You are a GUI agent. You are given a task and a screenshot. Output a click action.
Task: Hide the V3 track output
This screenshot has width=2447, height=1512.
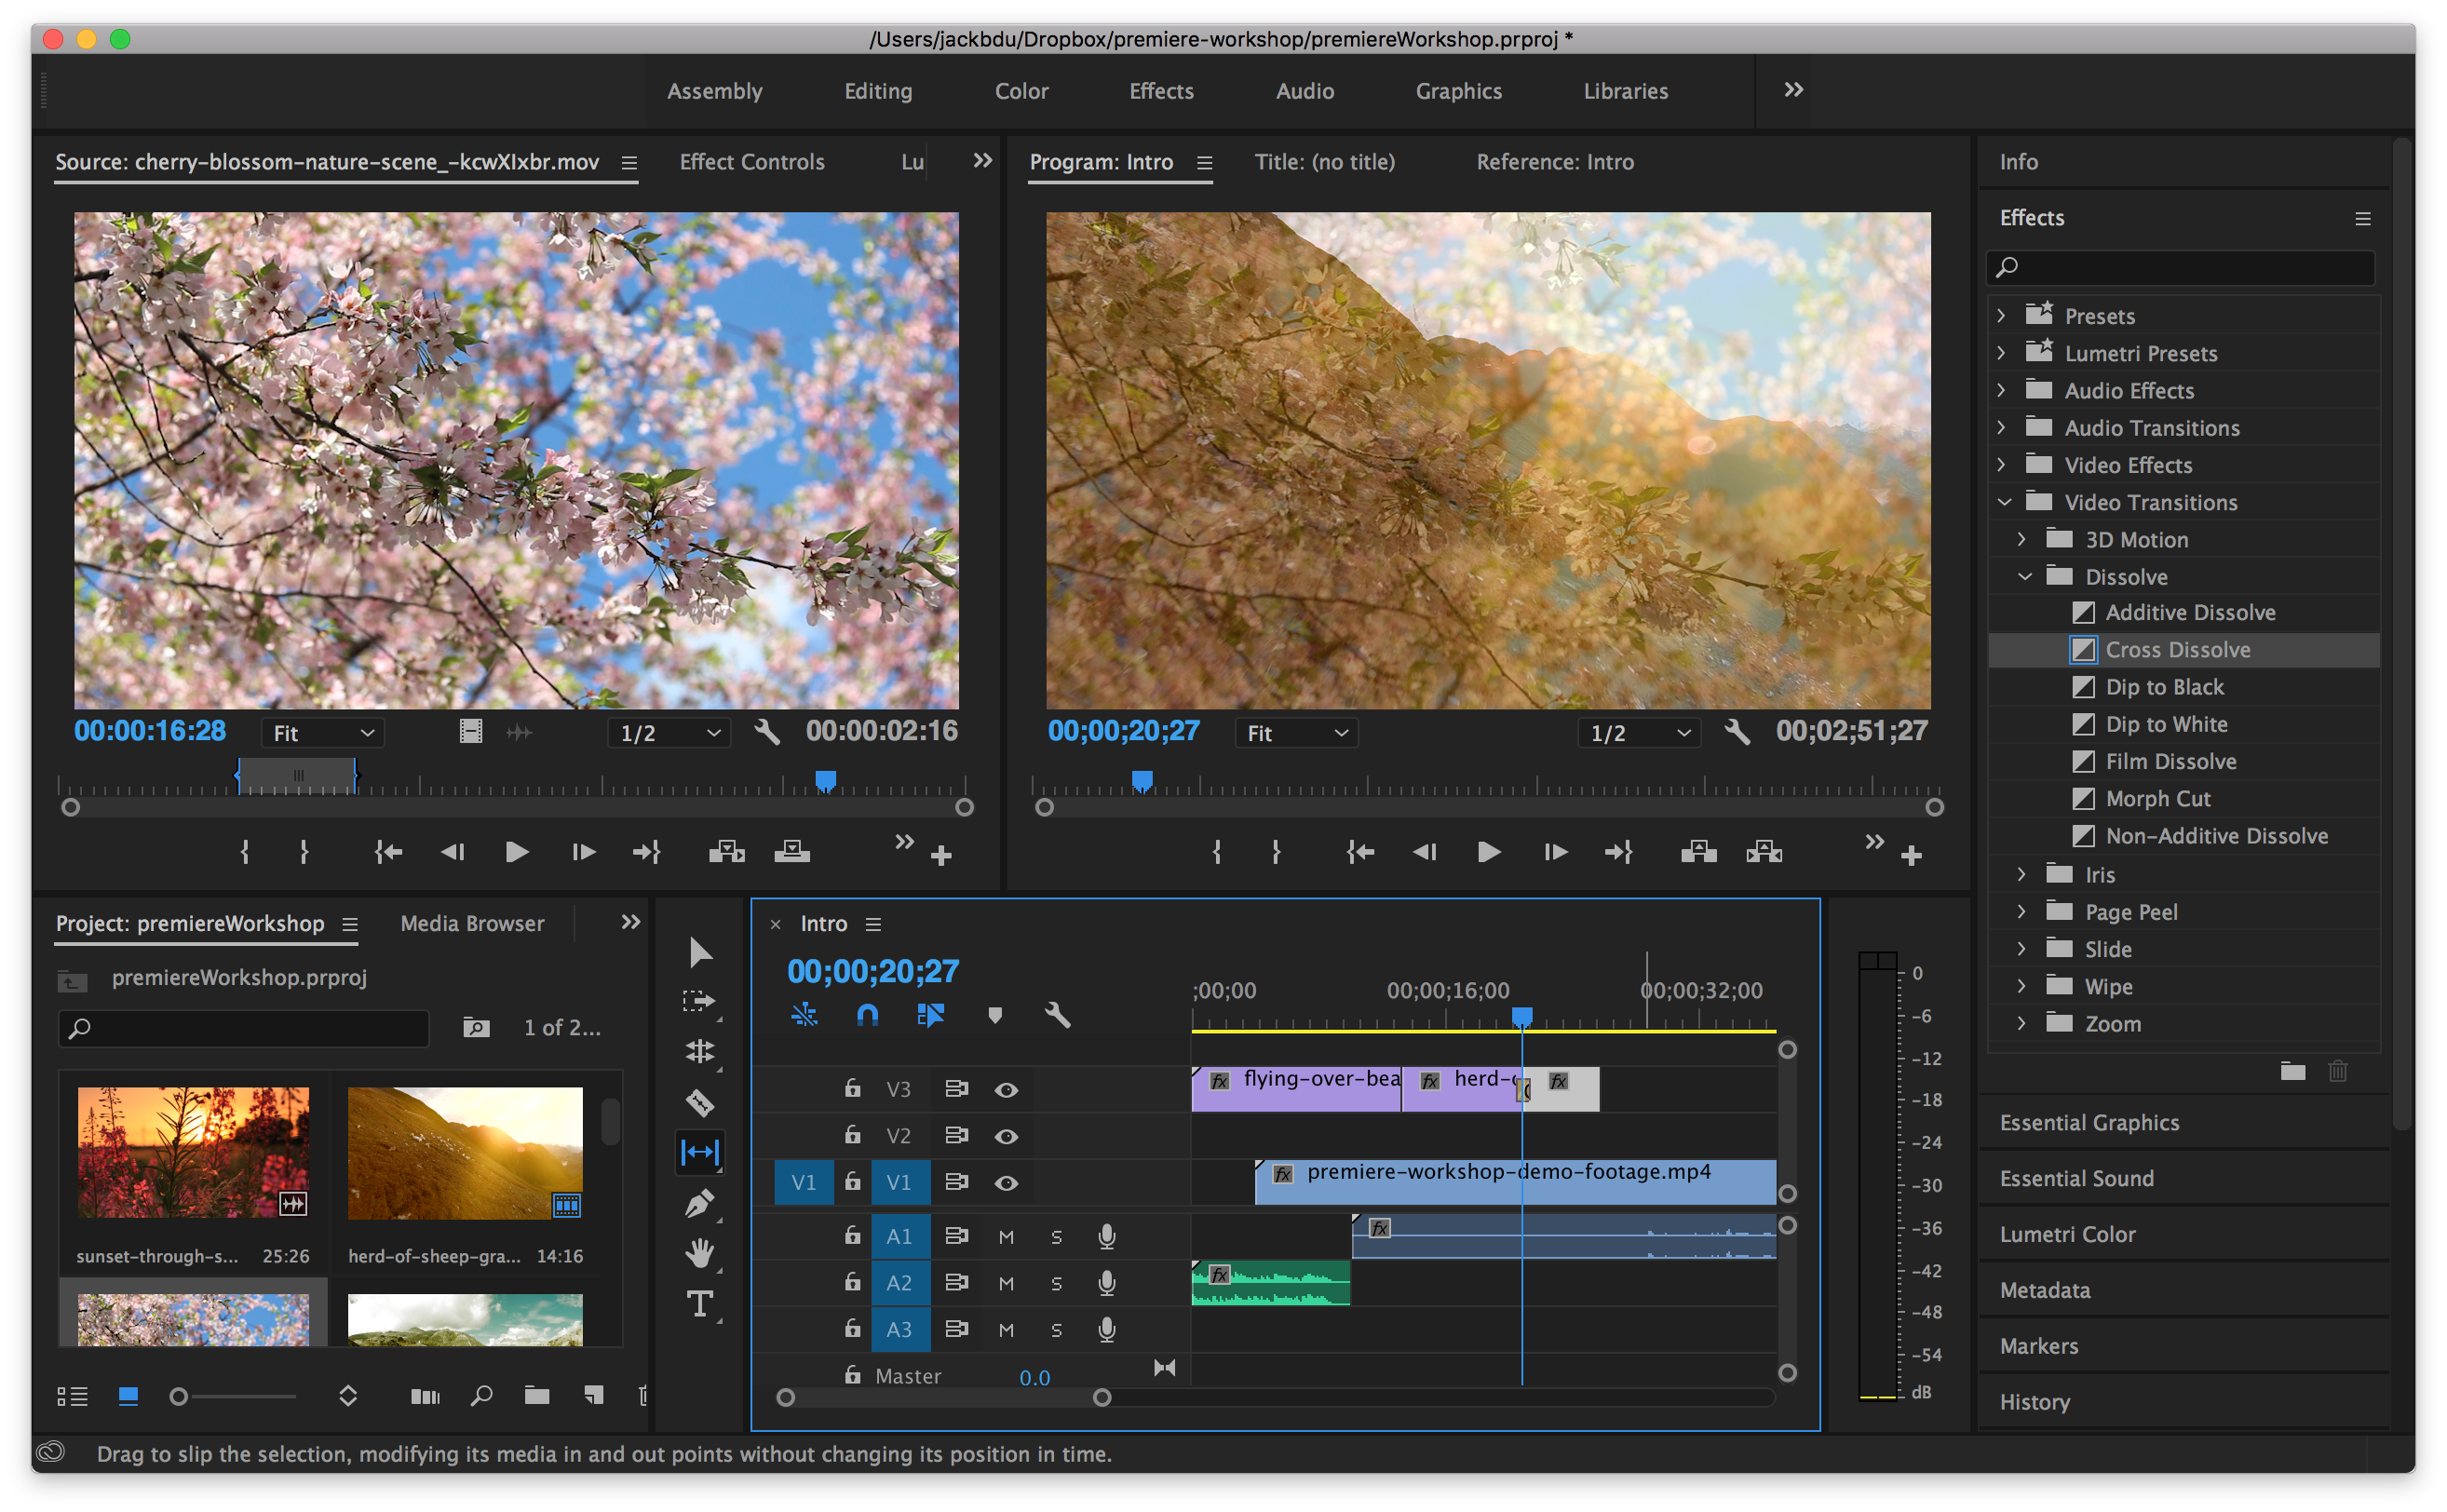tap(1006, 1089)
